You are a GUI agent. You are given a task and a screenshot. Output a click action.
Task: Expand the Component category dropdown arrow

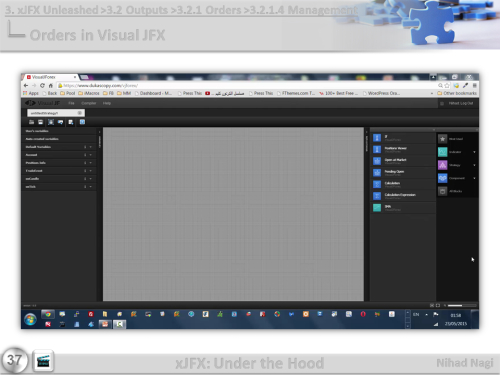(474, 178)
